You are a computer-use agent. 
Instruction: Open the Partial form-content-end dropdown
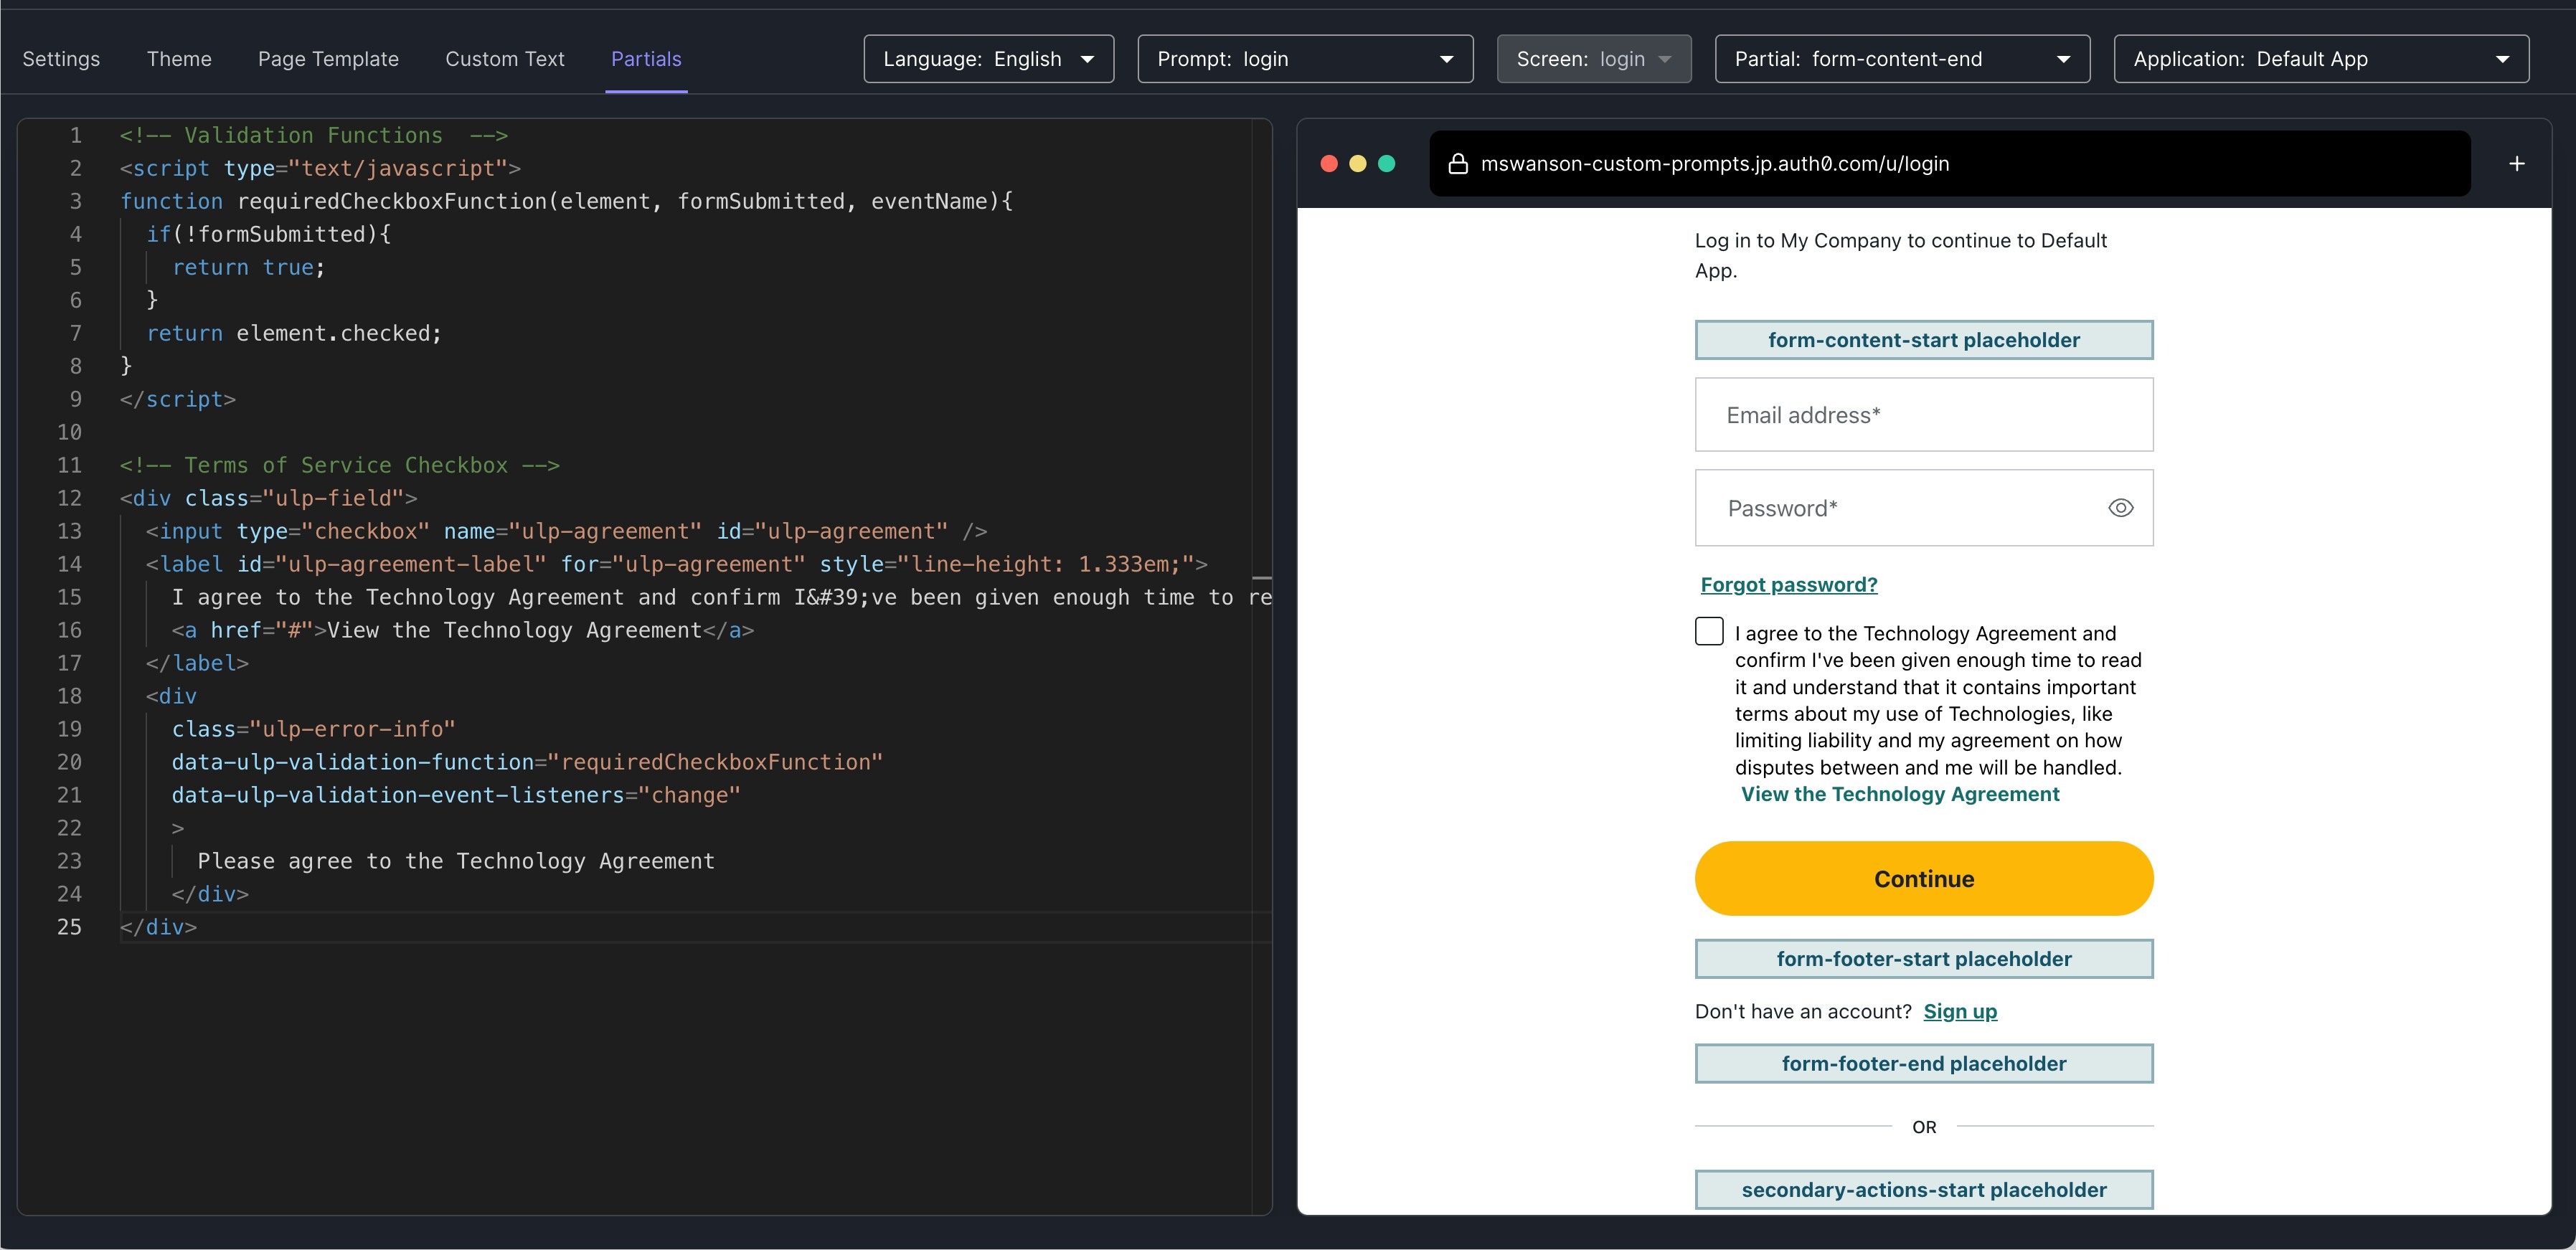coord(1901,59)
